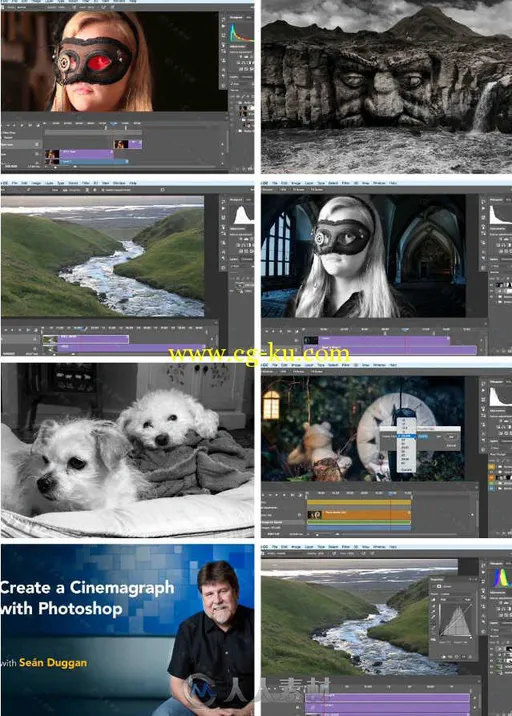Open the File menu in B&W mask screenshot
This screenshot has width=512, height=716.
click(x=273, y=183)
